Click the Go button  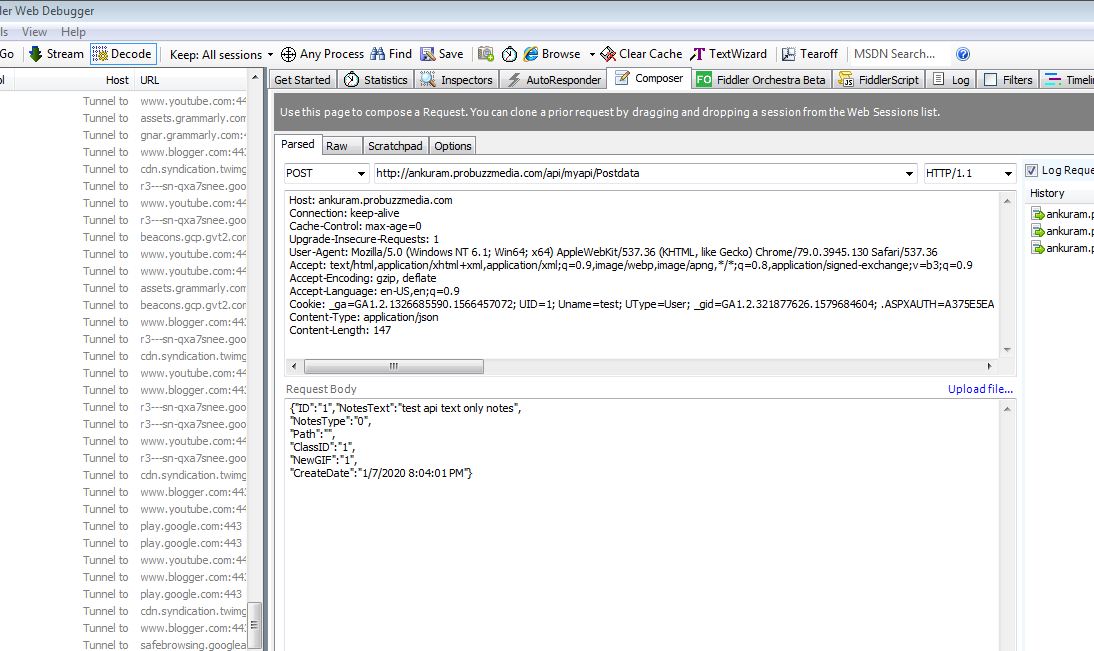[x=9, y=53]
